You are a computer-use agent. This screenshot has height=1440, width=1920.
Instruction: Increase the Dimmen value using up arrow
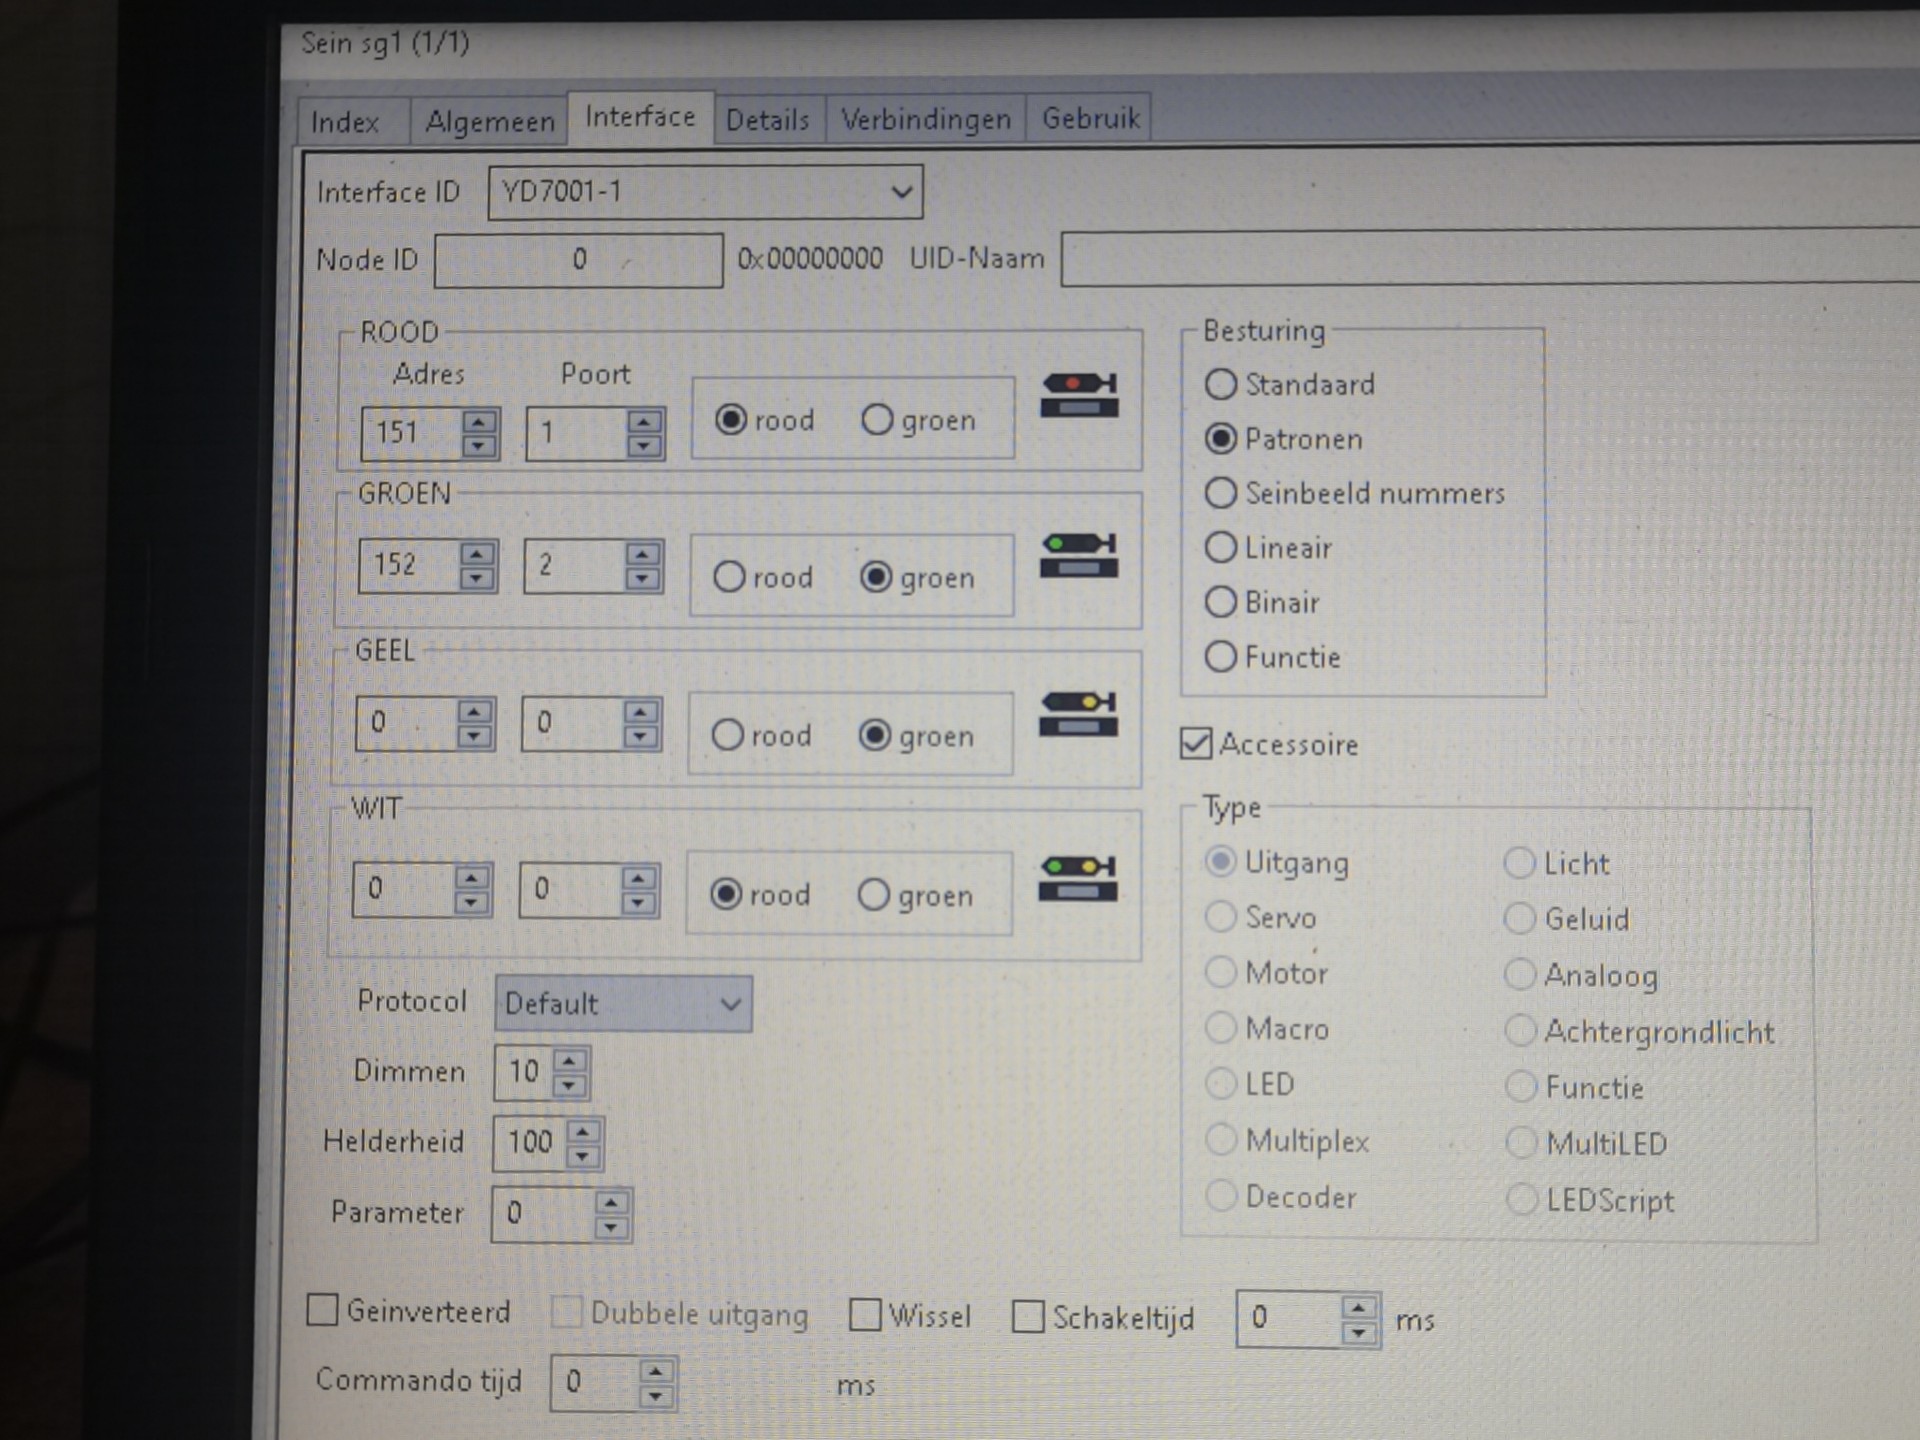tap(570, 1061)
